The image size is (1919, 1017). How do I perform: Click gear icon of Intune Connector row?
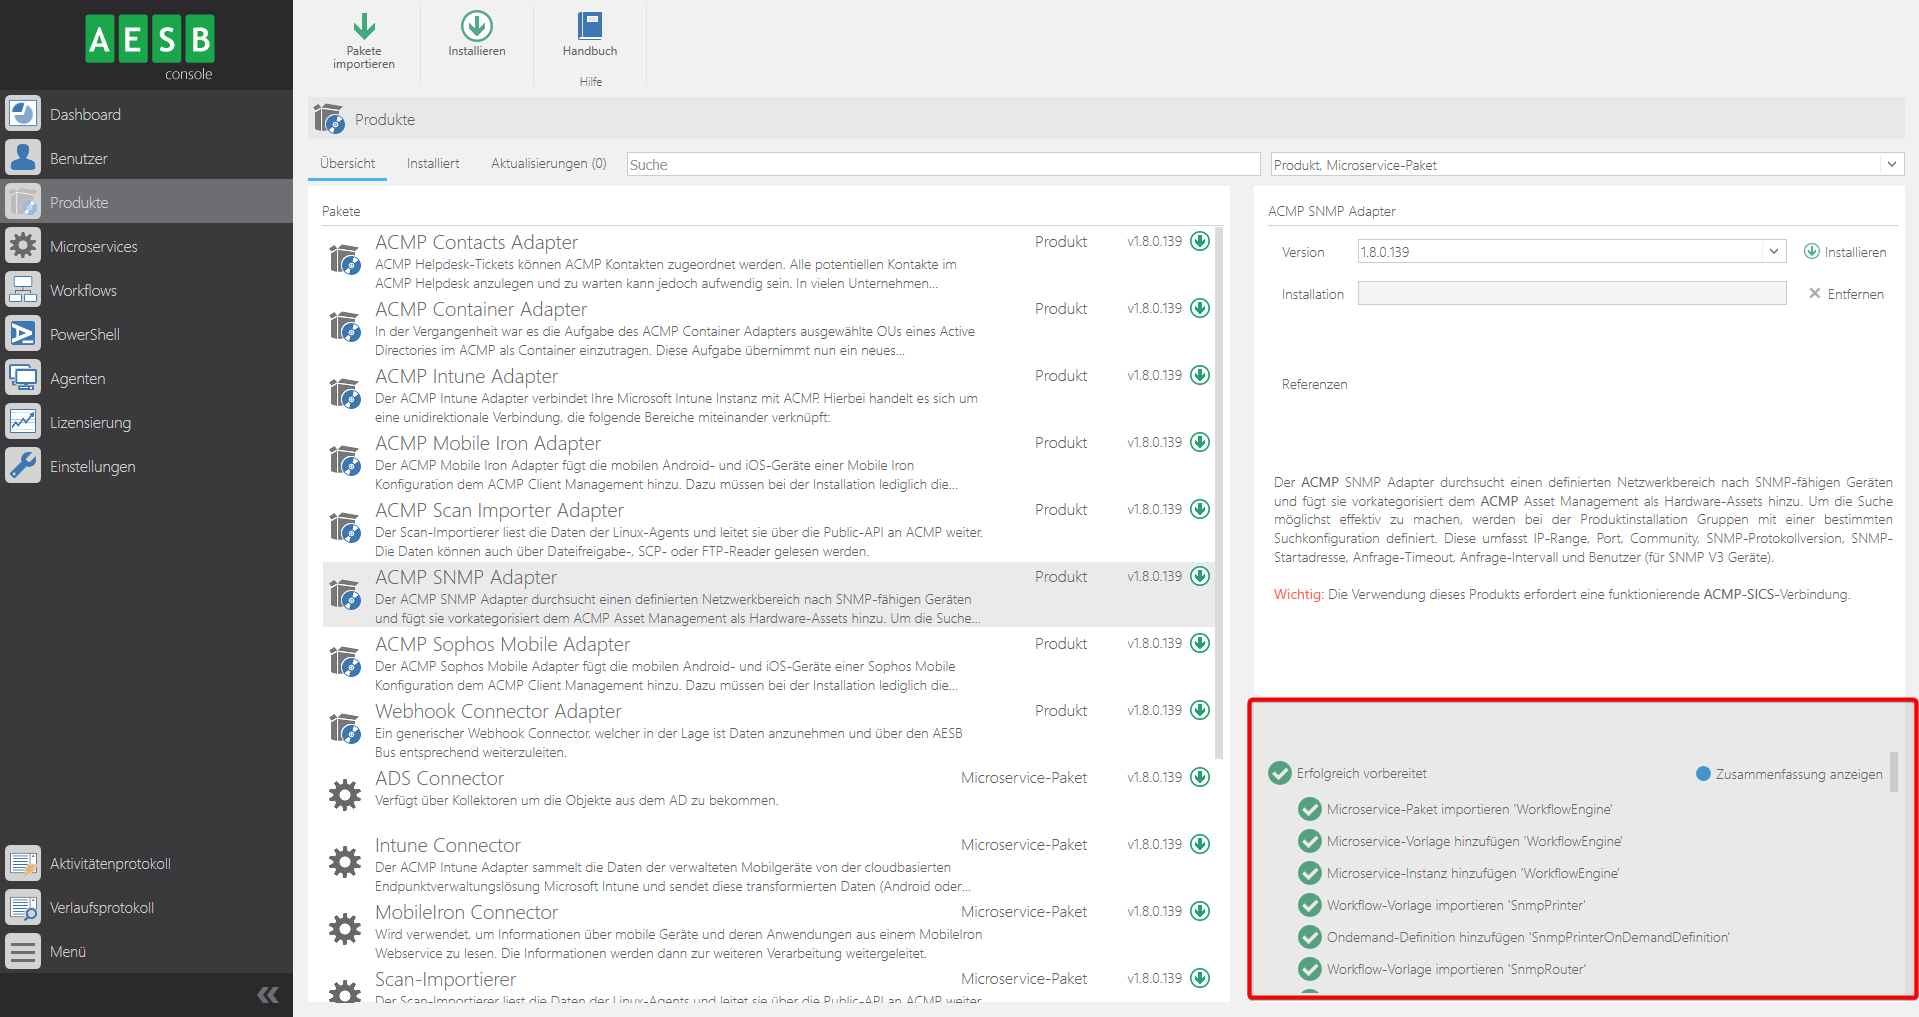click(x=345, y=861)
